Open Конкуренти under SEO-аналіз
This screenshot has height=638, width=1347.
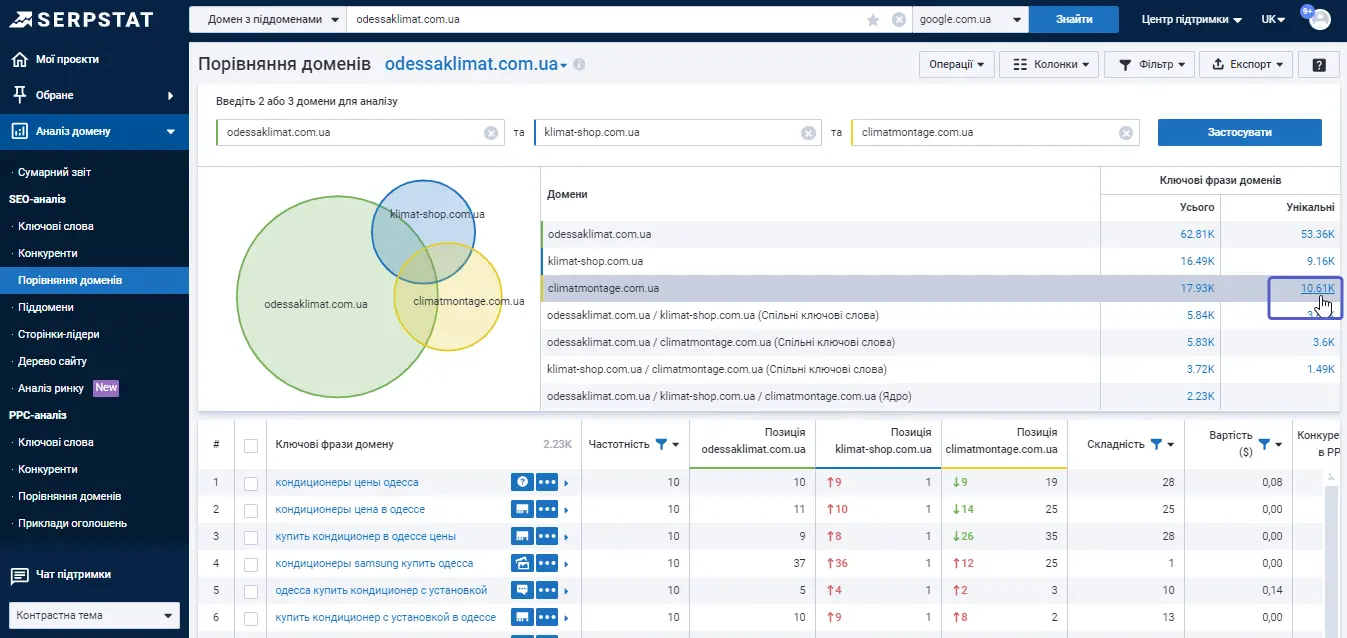[48, 253]
